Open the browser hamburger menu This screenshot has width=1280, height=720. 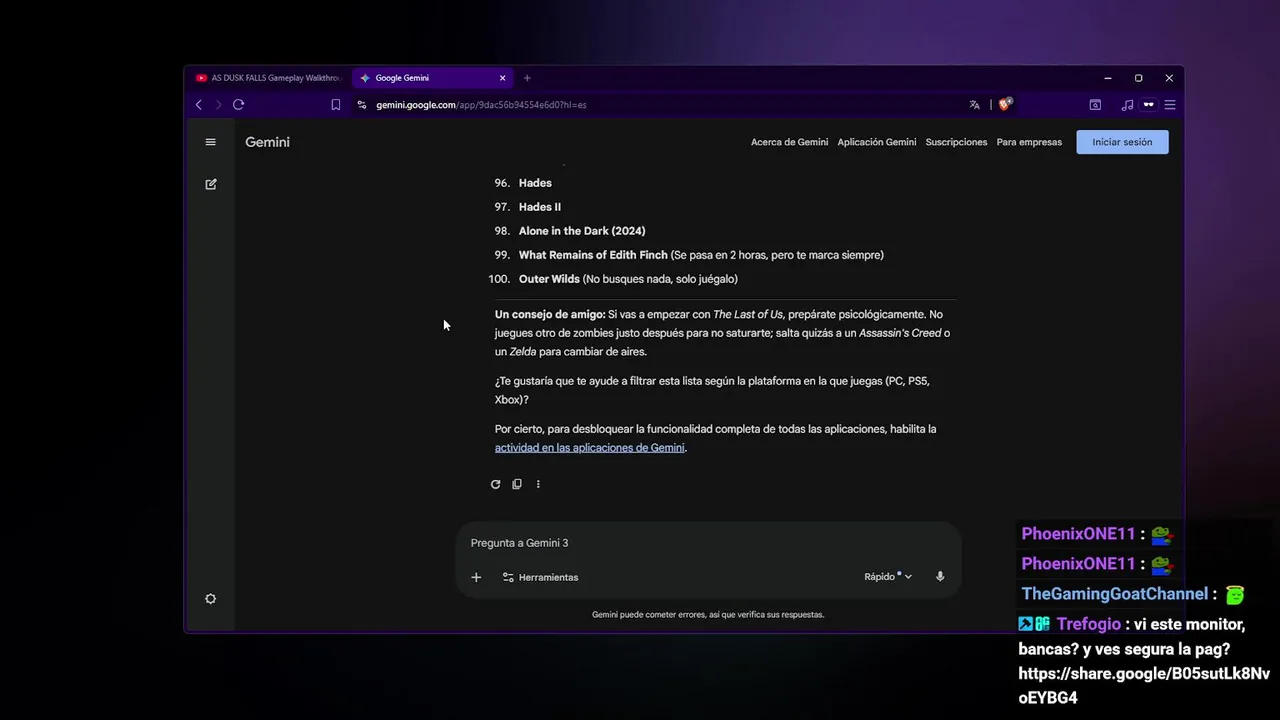point(1170,105)
